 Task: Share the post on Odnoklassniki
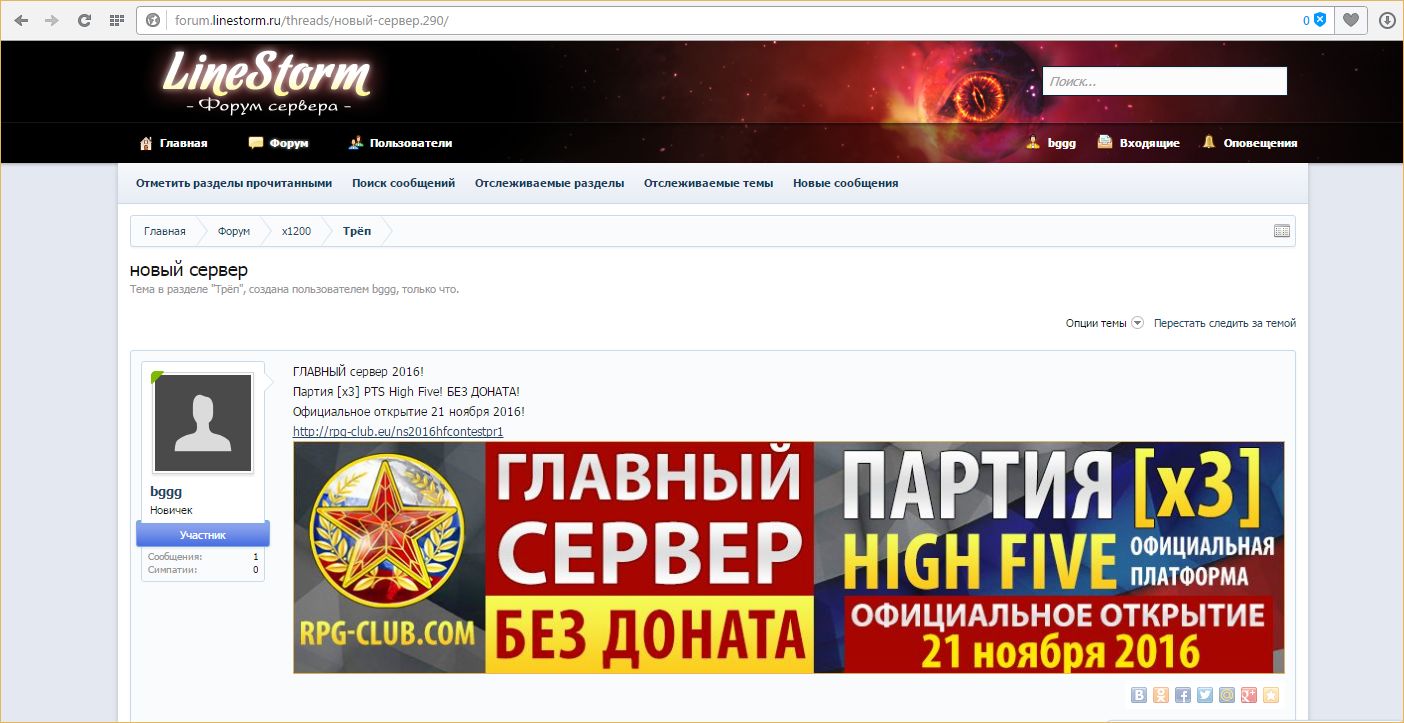point(1160,695)
